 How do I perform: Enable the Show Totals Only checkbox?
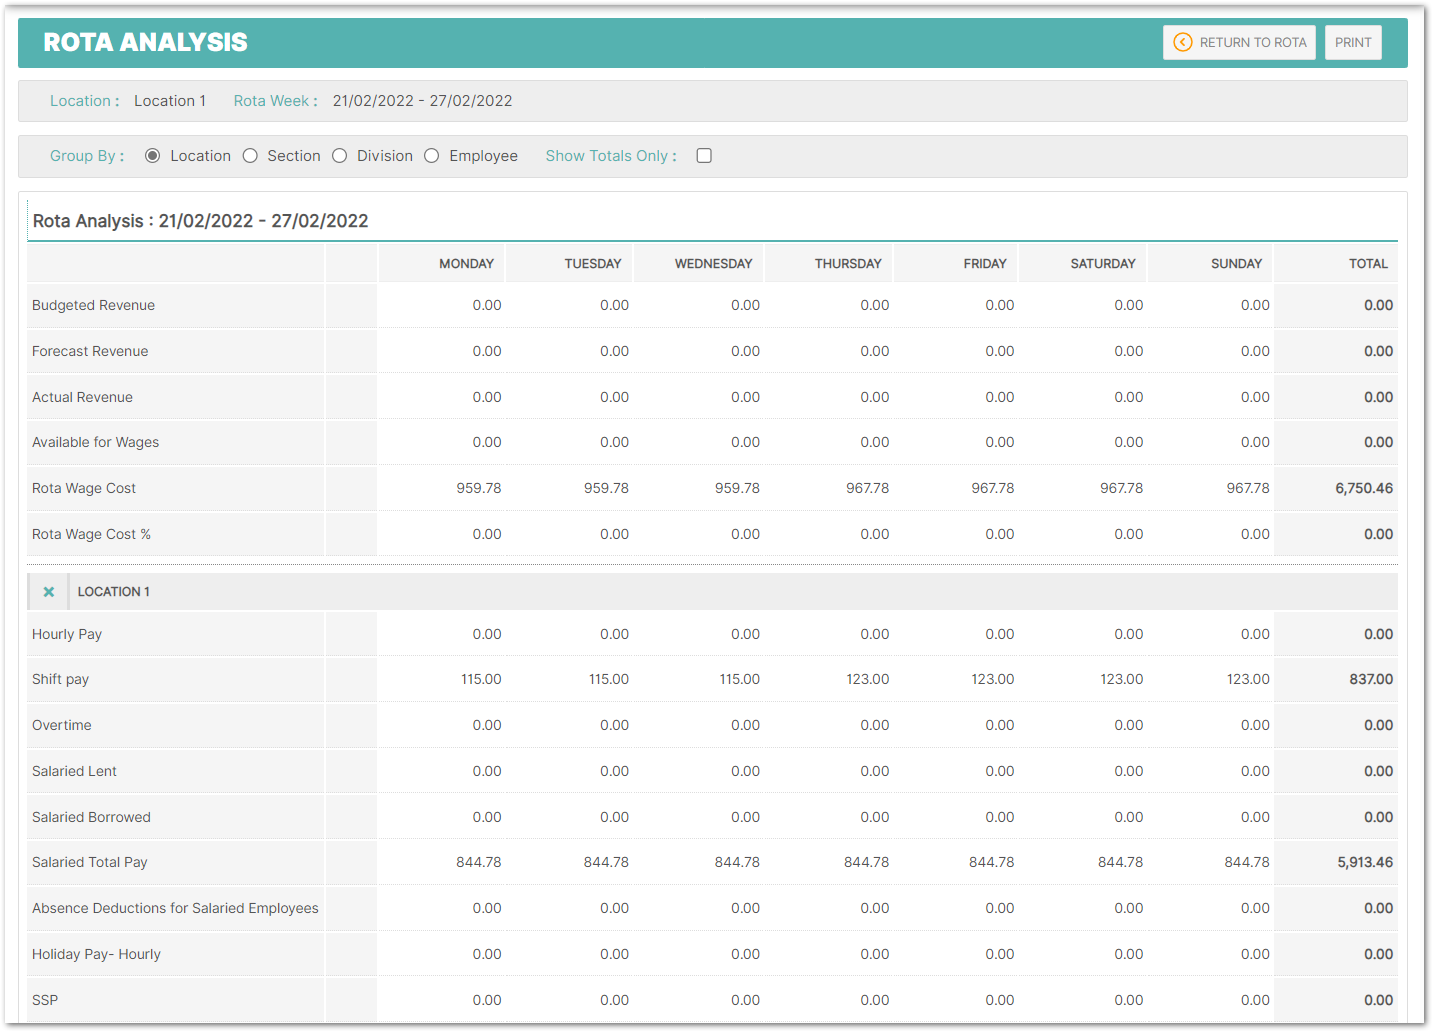tap(704, 156)
